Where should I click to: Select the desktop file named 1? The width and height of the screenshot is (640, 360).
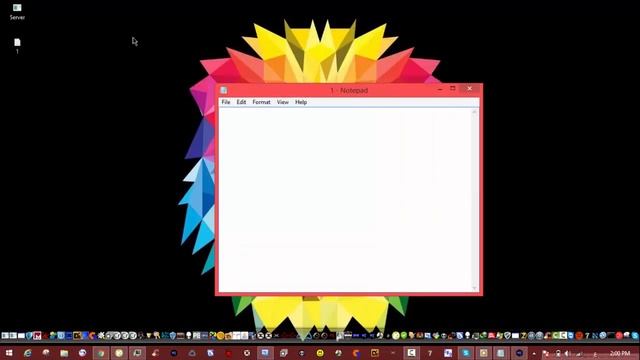17,46
